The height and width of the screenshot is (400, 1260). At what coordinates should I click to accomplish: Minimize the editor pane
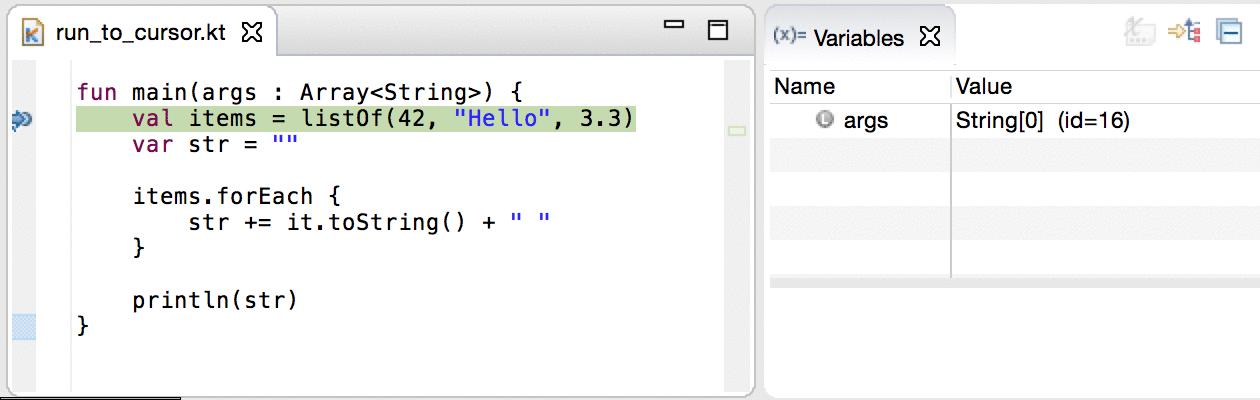(674, 24)
